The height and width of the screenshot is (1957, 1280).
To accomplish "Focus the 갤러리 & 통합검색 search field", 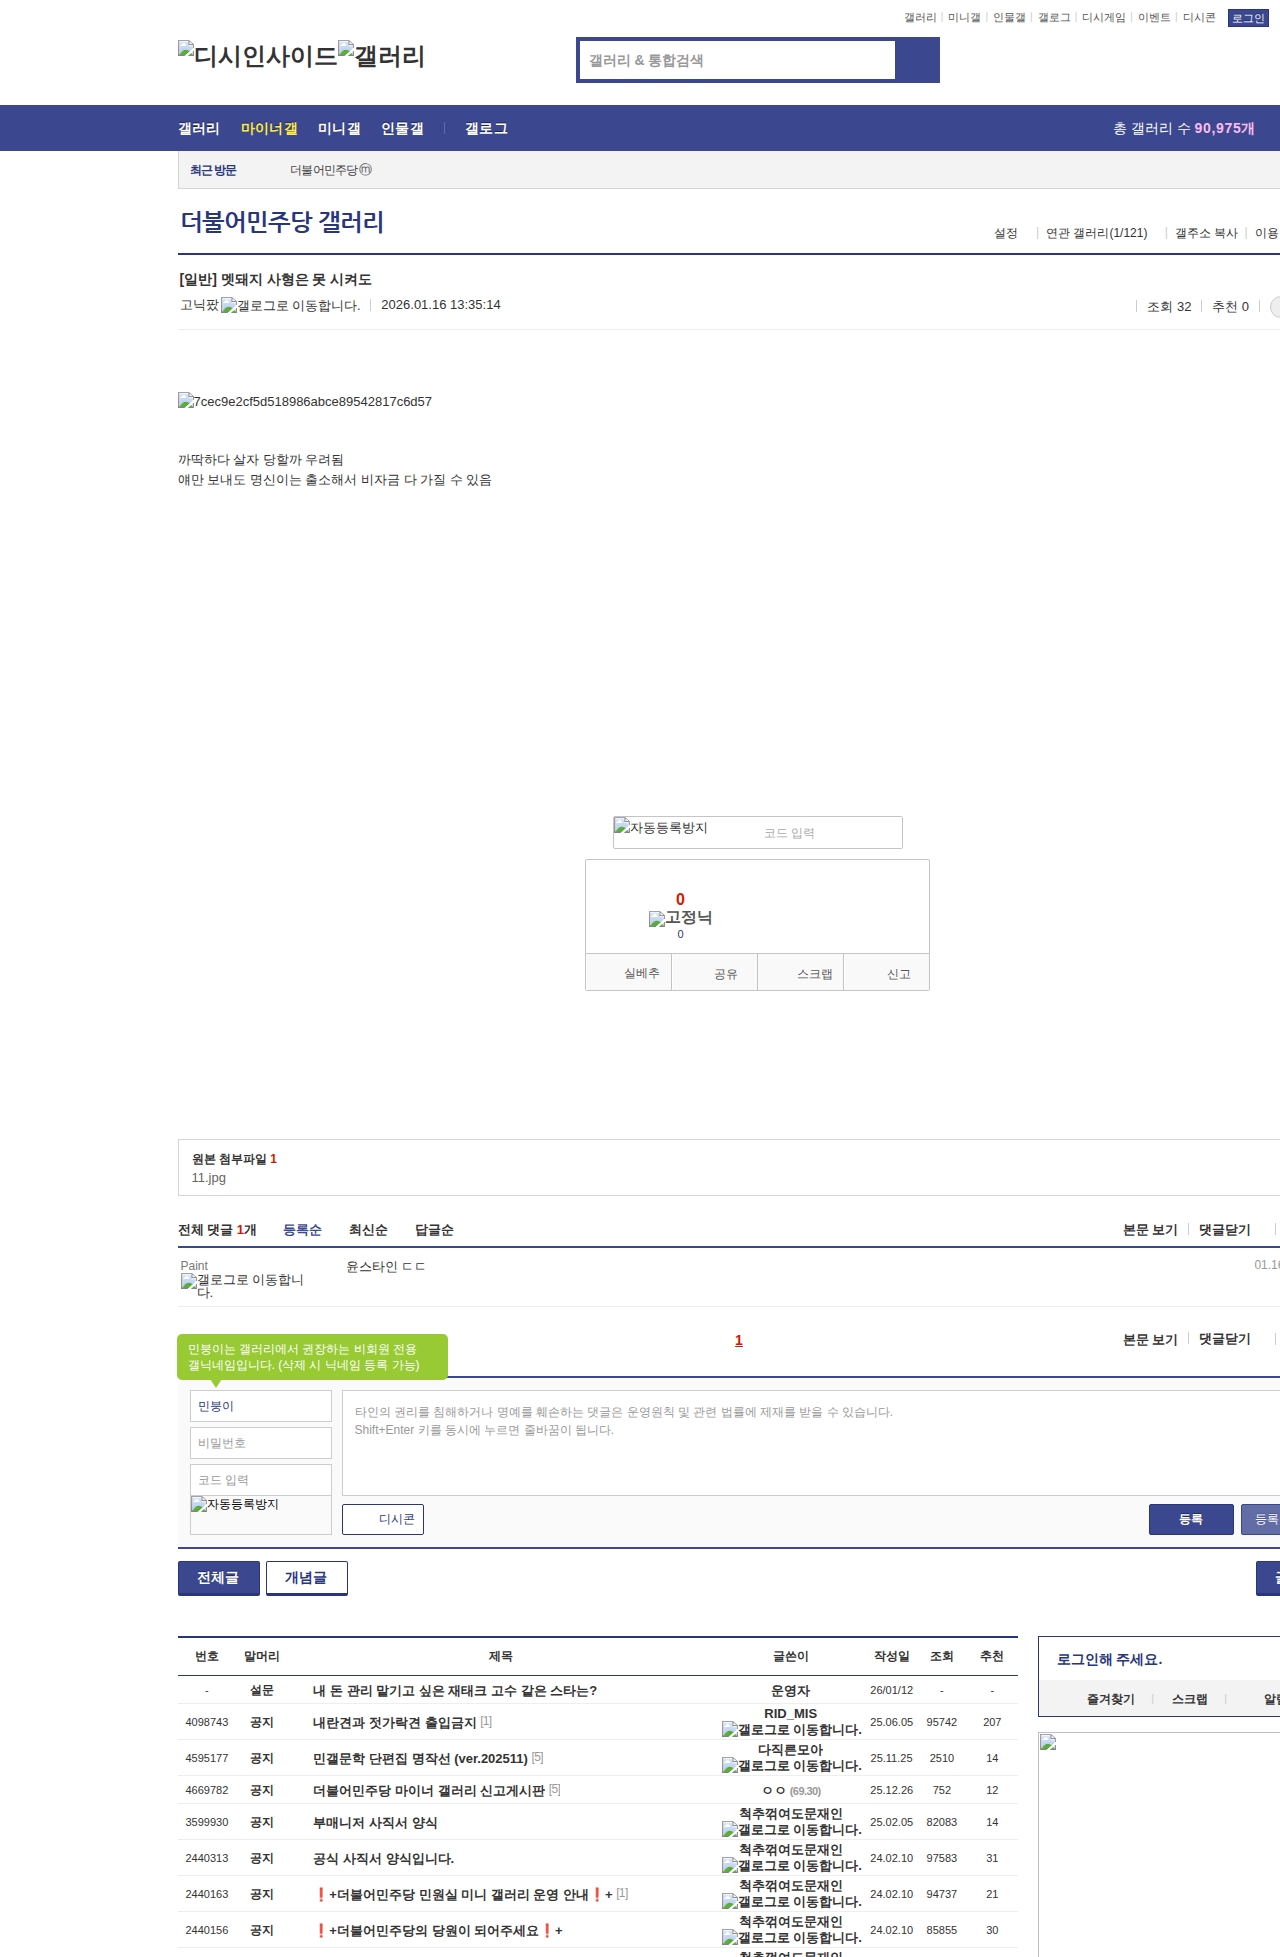I will [737, 60].
